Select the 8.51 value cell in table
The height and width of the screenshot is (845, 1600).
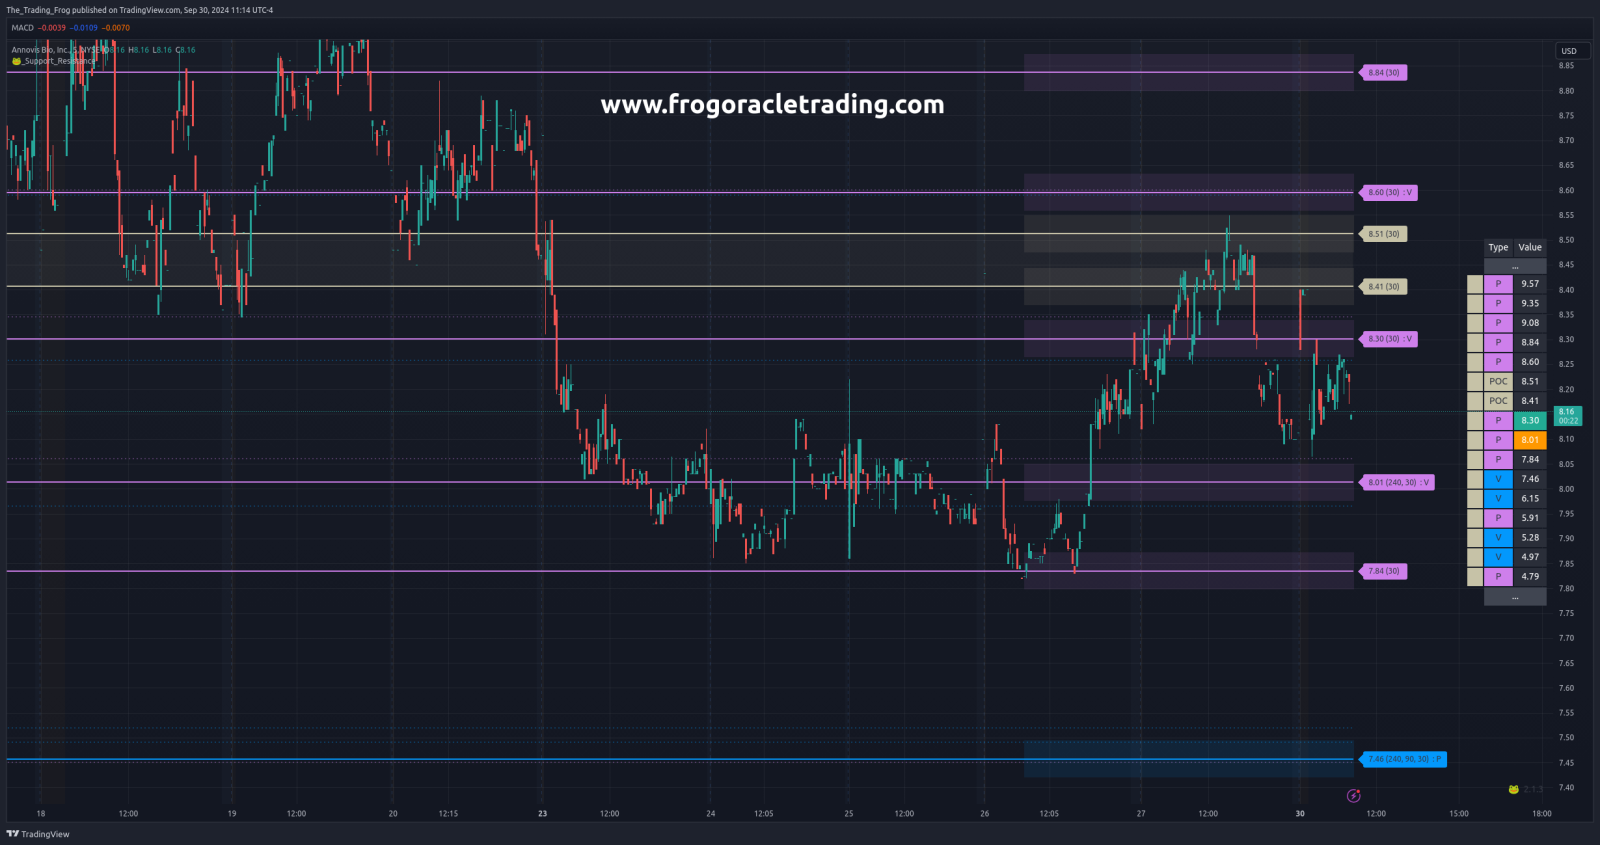[1530, 381]
